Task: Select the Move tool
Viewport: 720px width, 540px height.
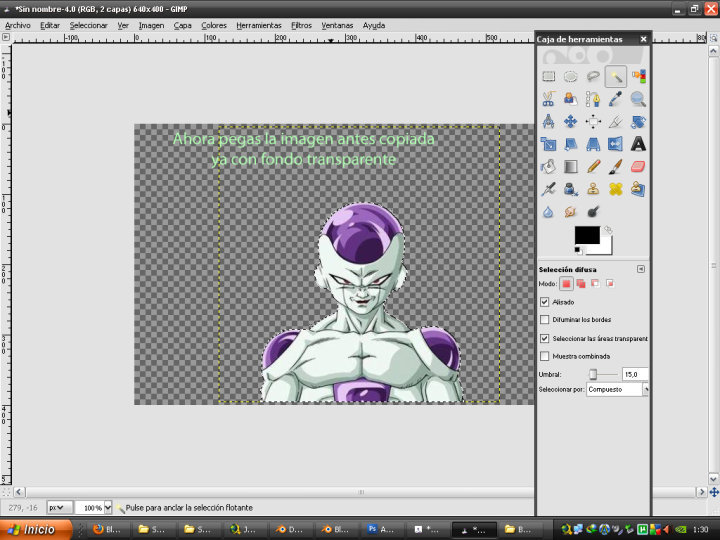Action: (x=571, y=121)
